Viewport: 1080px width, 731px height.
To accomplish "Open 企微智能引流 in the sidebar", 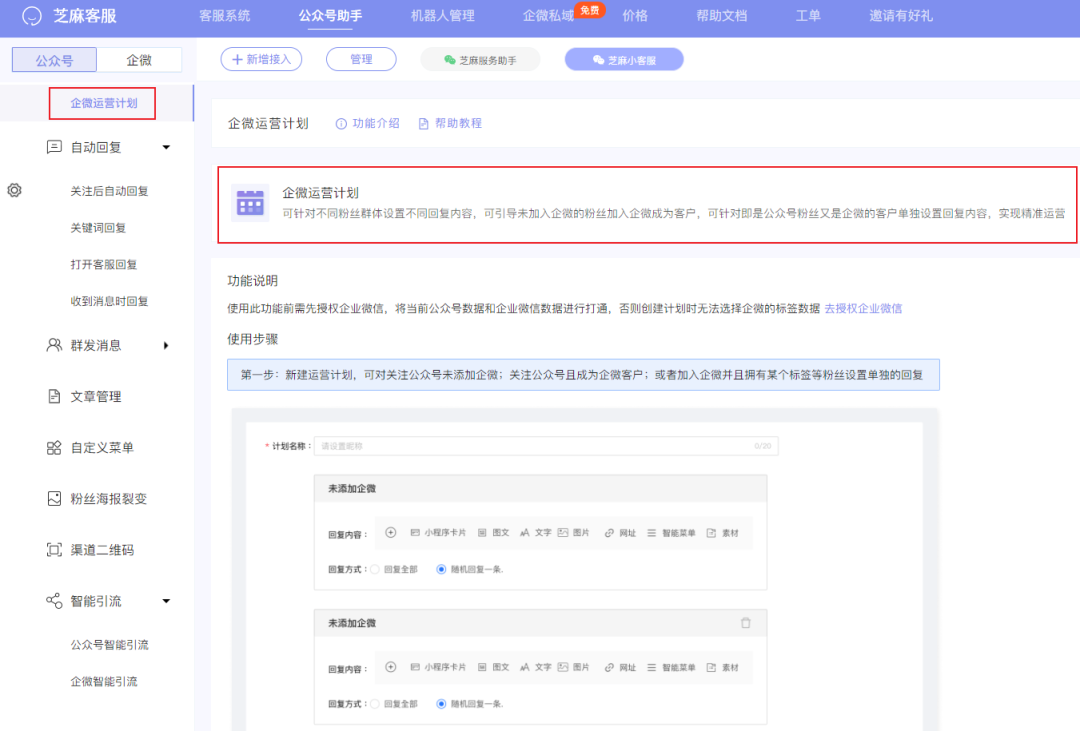I will (x=103, y=681).
